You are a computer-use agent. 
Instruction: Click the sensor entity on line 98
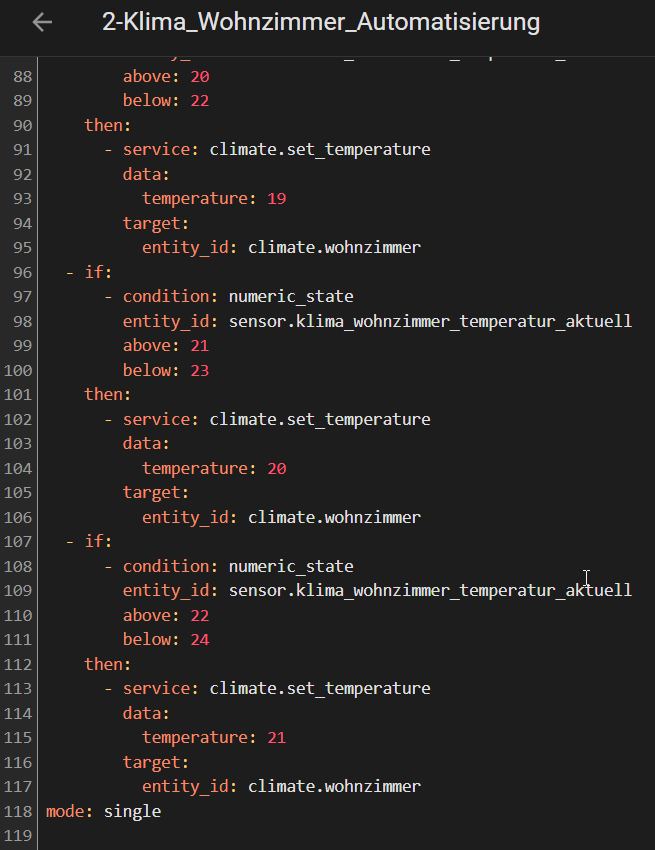point(430,321)
